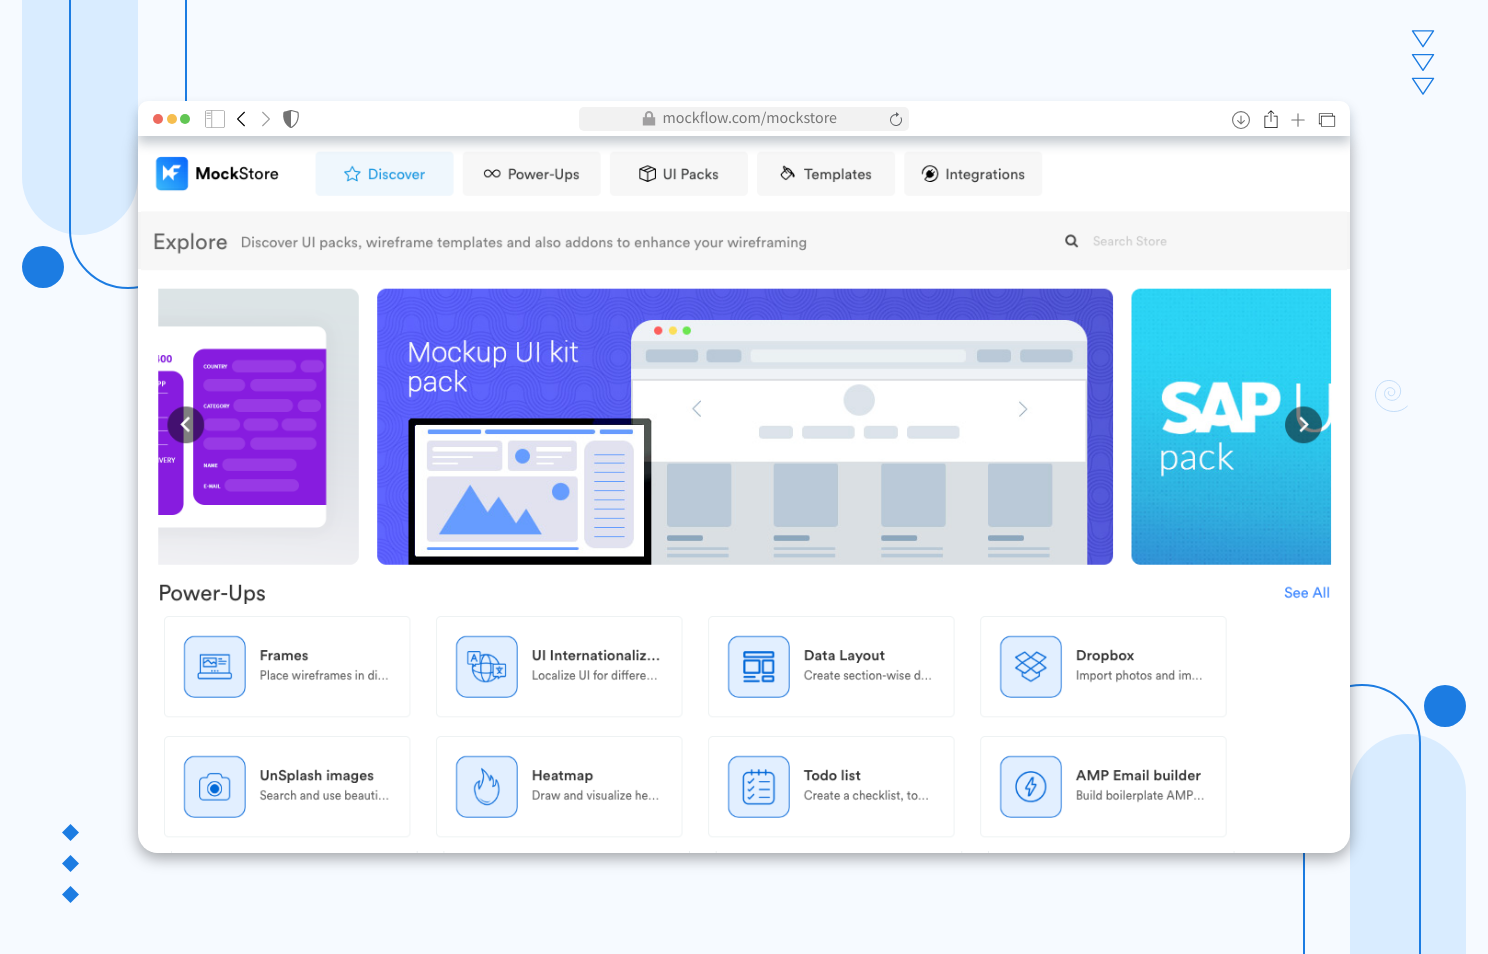
Task: Click the Discover star icon
Action: [x=352, y=174]
